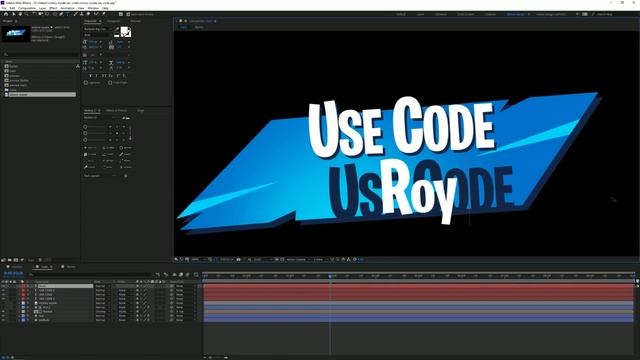Select the Pen tool
Screen dimensions: 640x360
pos(61,14)
